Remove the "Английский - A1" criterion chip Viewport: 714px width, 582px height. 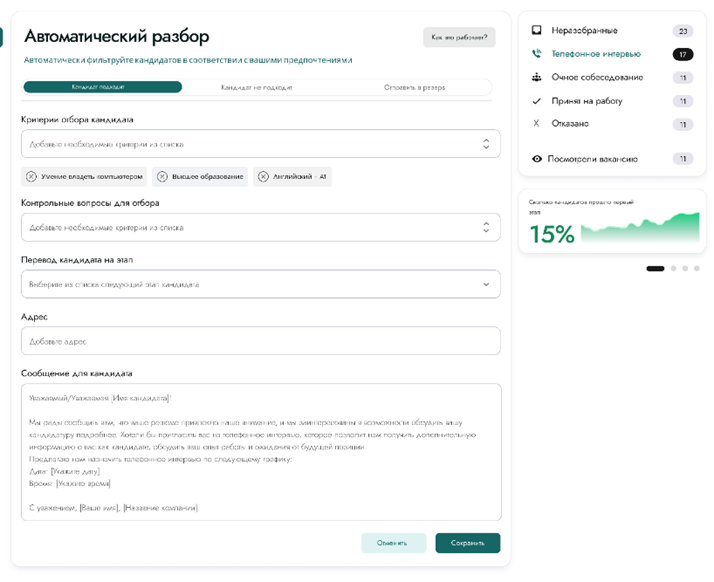tap(263, 177)
